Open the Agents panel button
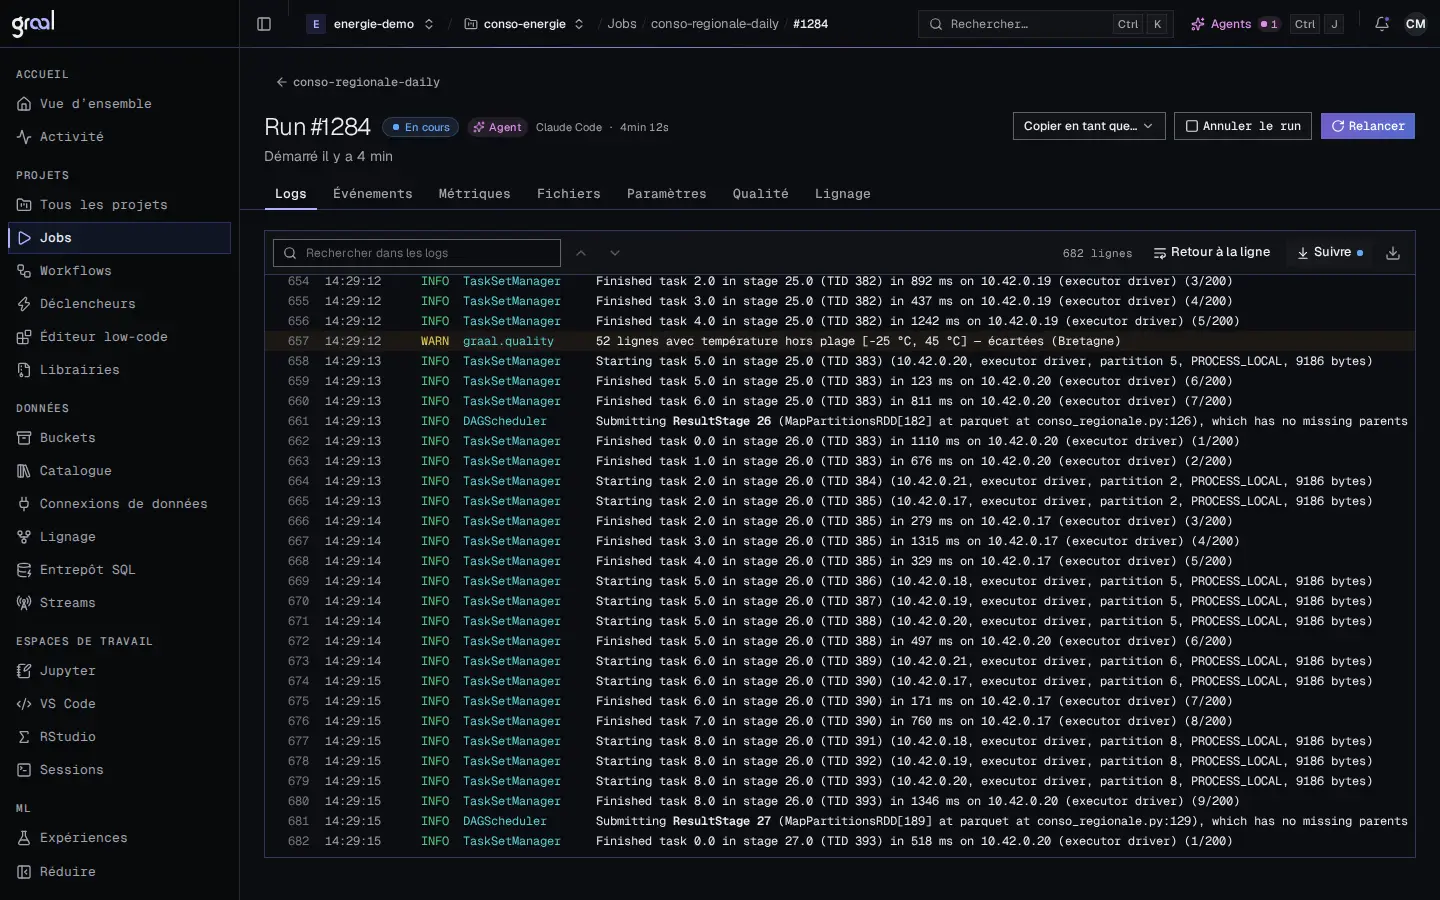The height and width of the screenshot is (900, 1440). (x=1235, y=24)
